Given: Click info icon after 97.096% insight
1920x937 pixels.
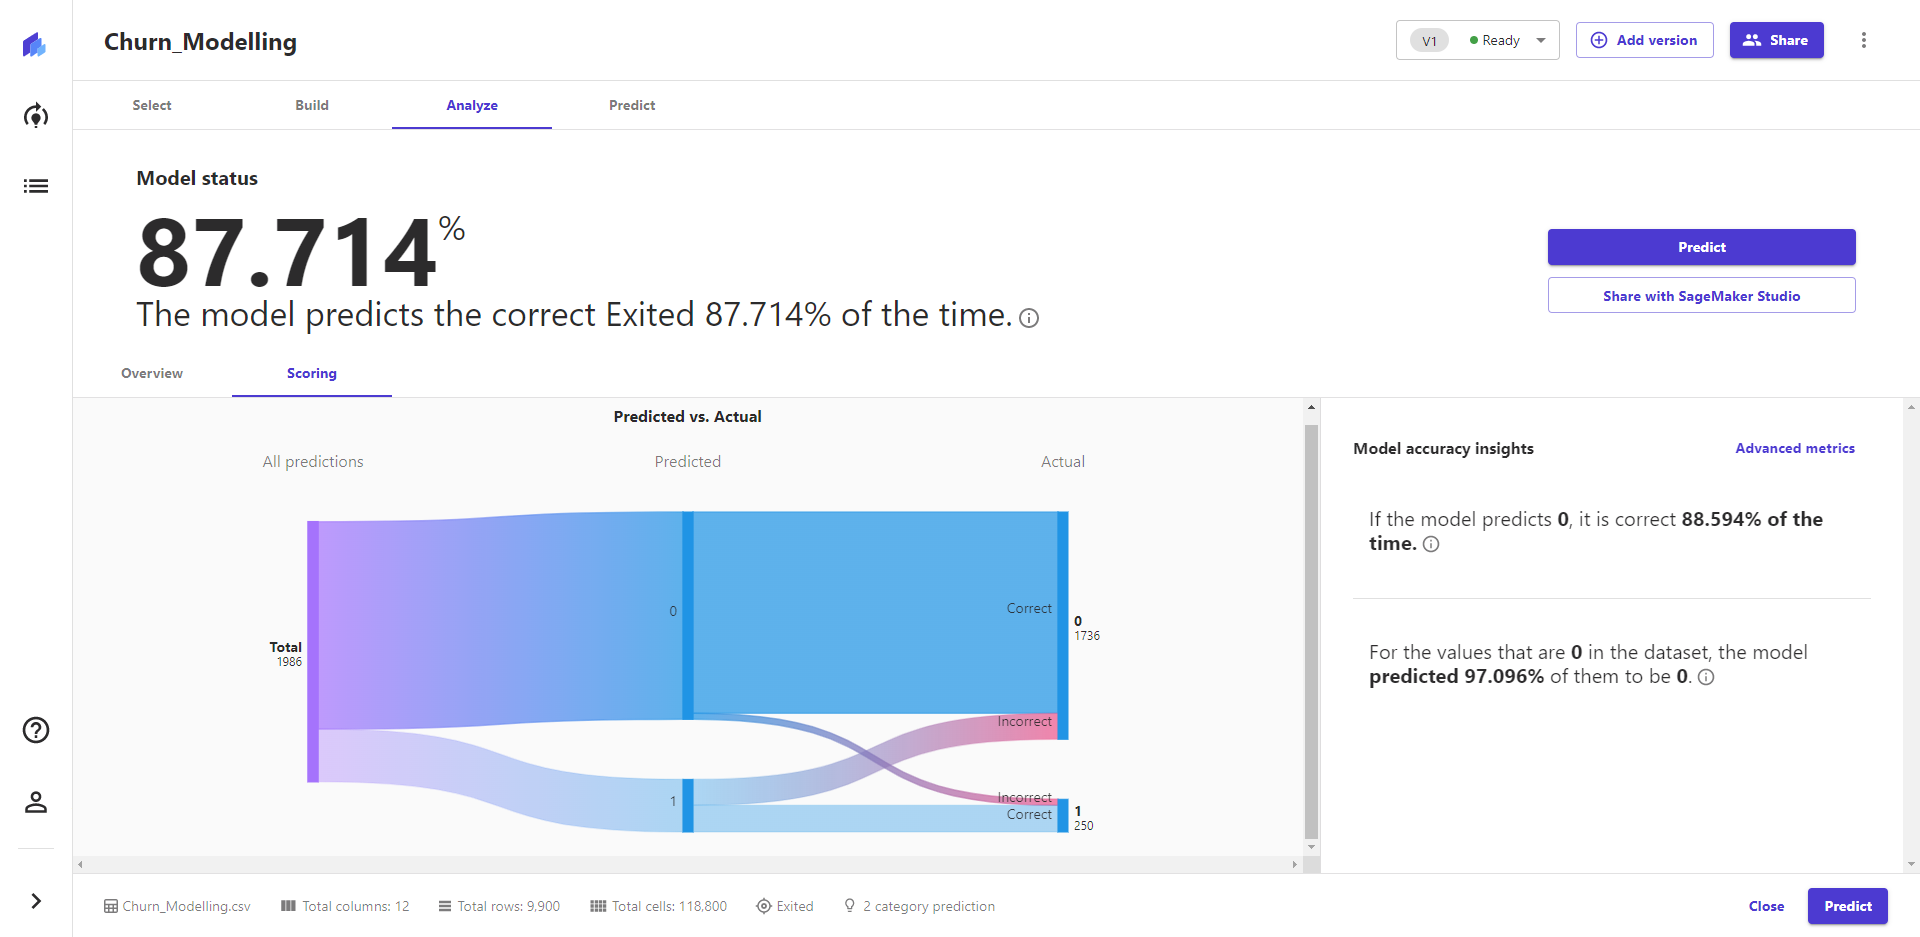Looking at the screenshot, I should (x=1706, y=677).
